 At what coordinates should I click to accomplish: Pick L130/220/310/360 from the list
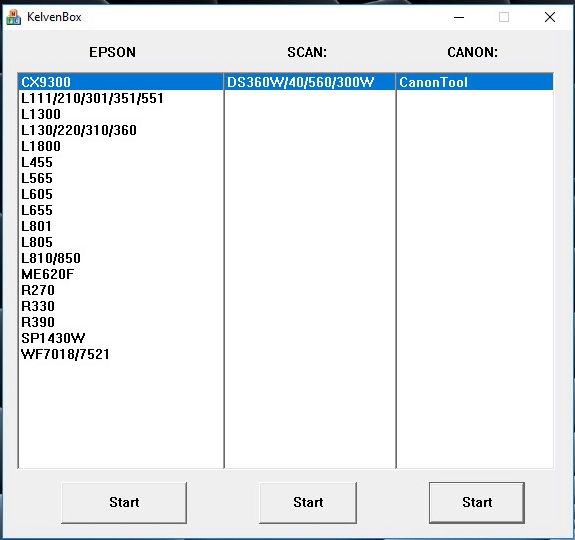tap(121, 130)
